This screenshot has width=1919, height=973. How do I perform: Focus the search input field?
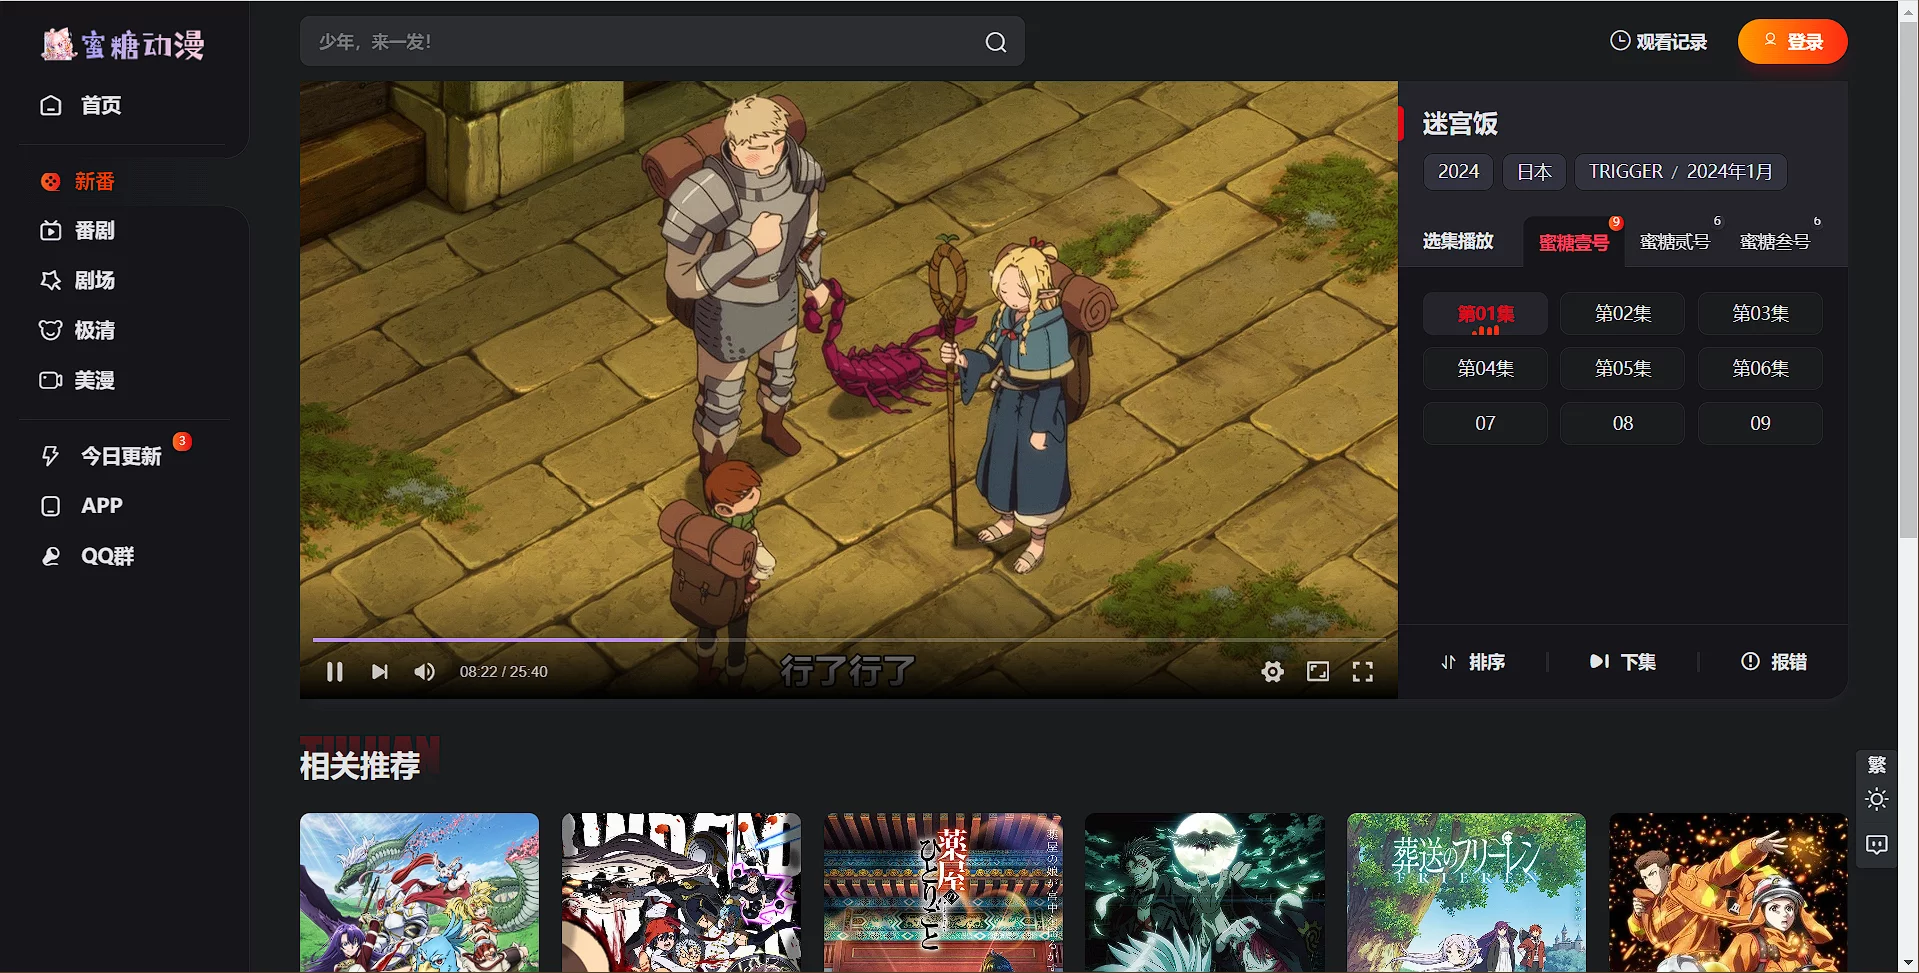[x=640, y=42]
